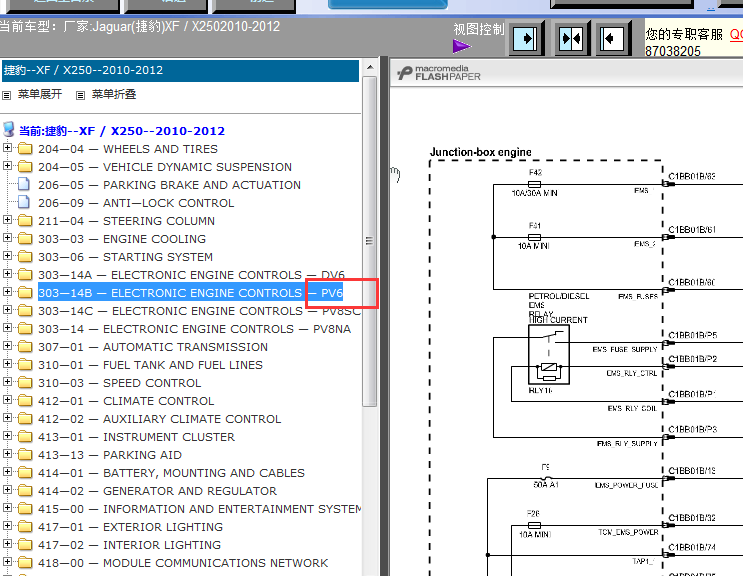
Task: Click the 菜单折叠 collapse-menu link
Action: pos(114,94)
